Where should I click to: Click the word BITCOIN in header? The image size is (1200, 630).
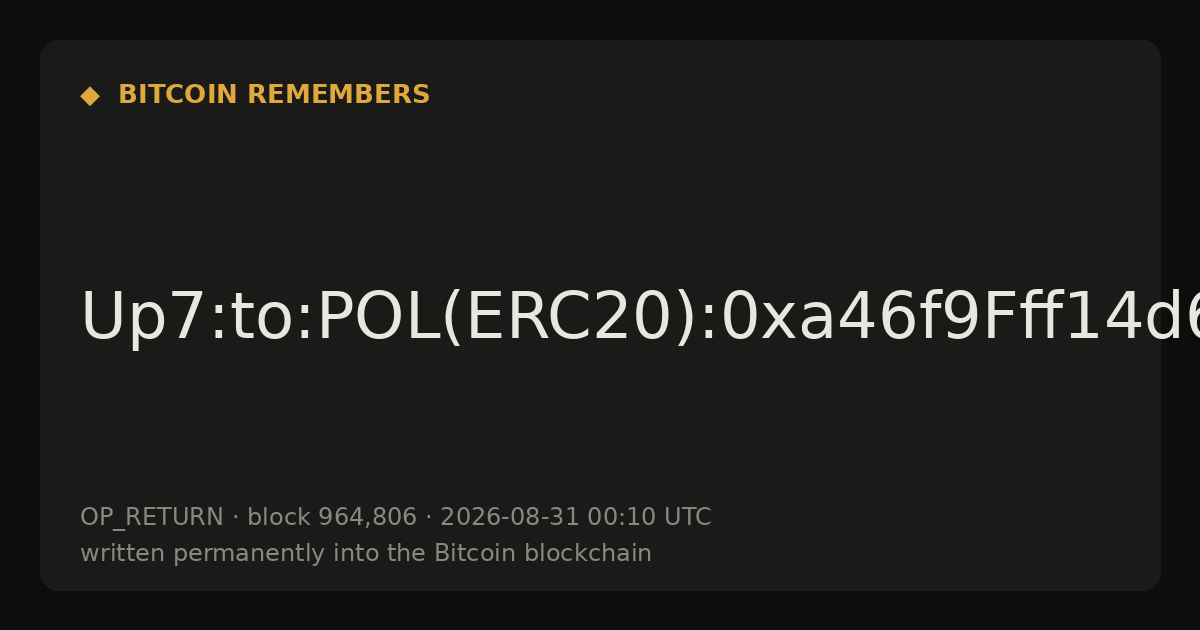[x=178, y=95]
